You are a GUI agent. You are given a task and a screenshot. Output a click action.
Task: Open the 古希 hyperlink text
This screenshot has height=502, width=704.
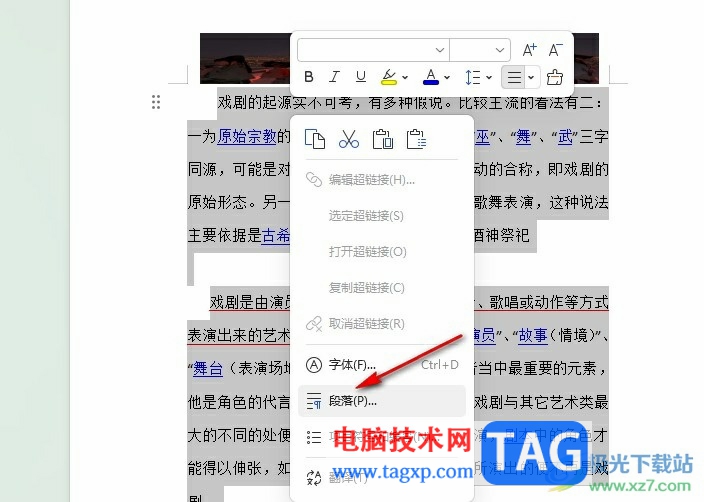click(276, 235)
